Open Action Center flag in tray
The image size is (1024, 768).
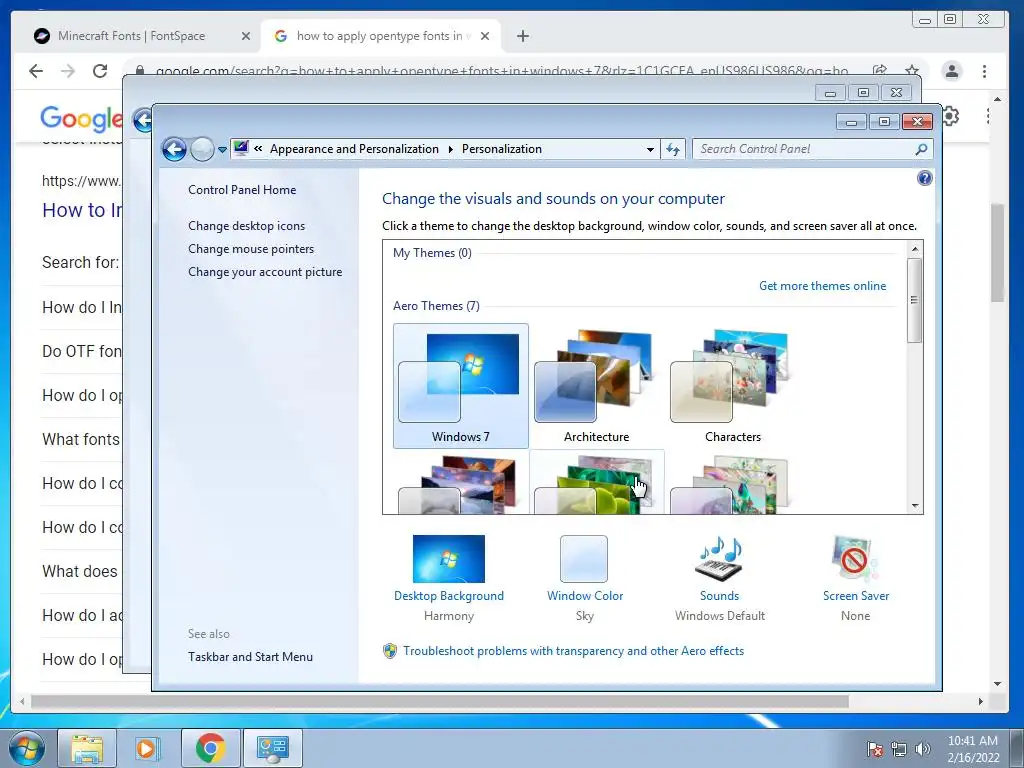(874, 749)
